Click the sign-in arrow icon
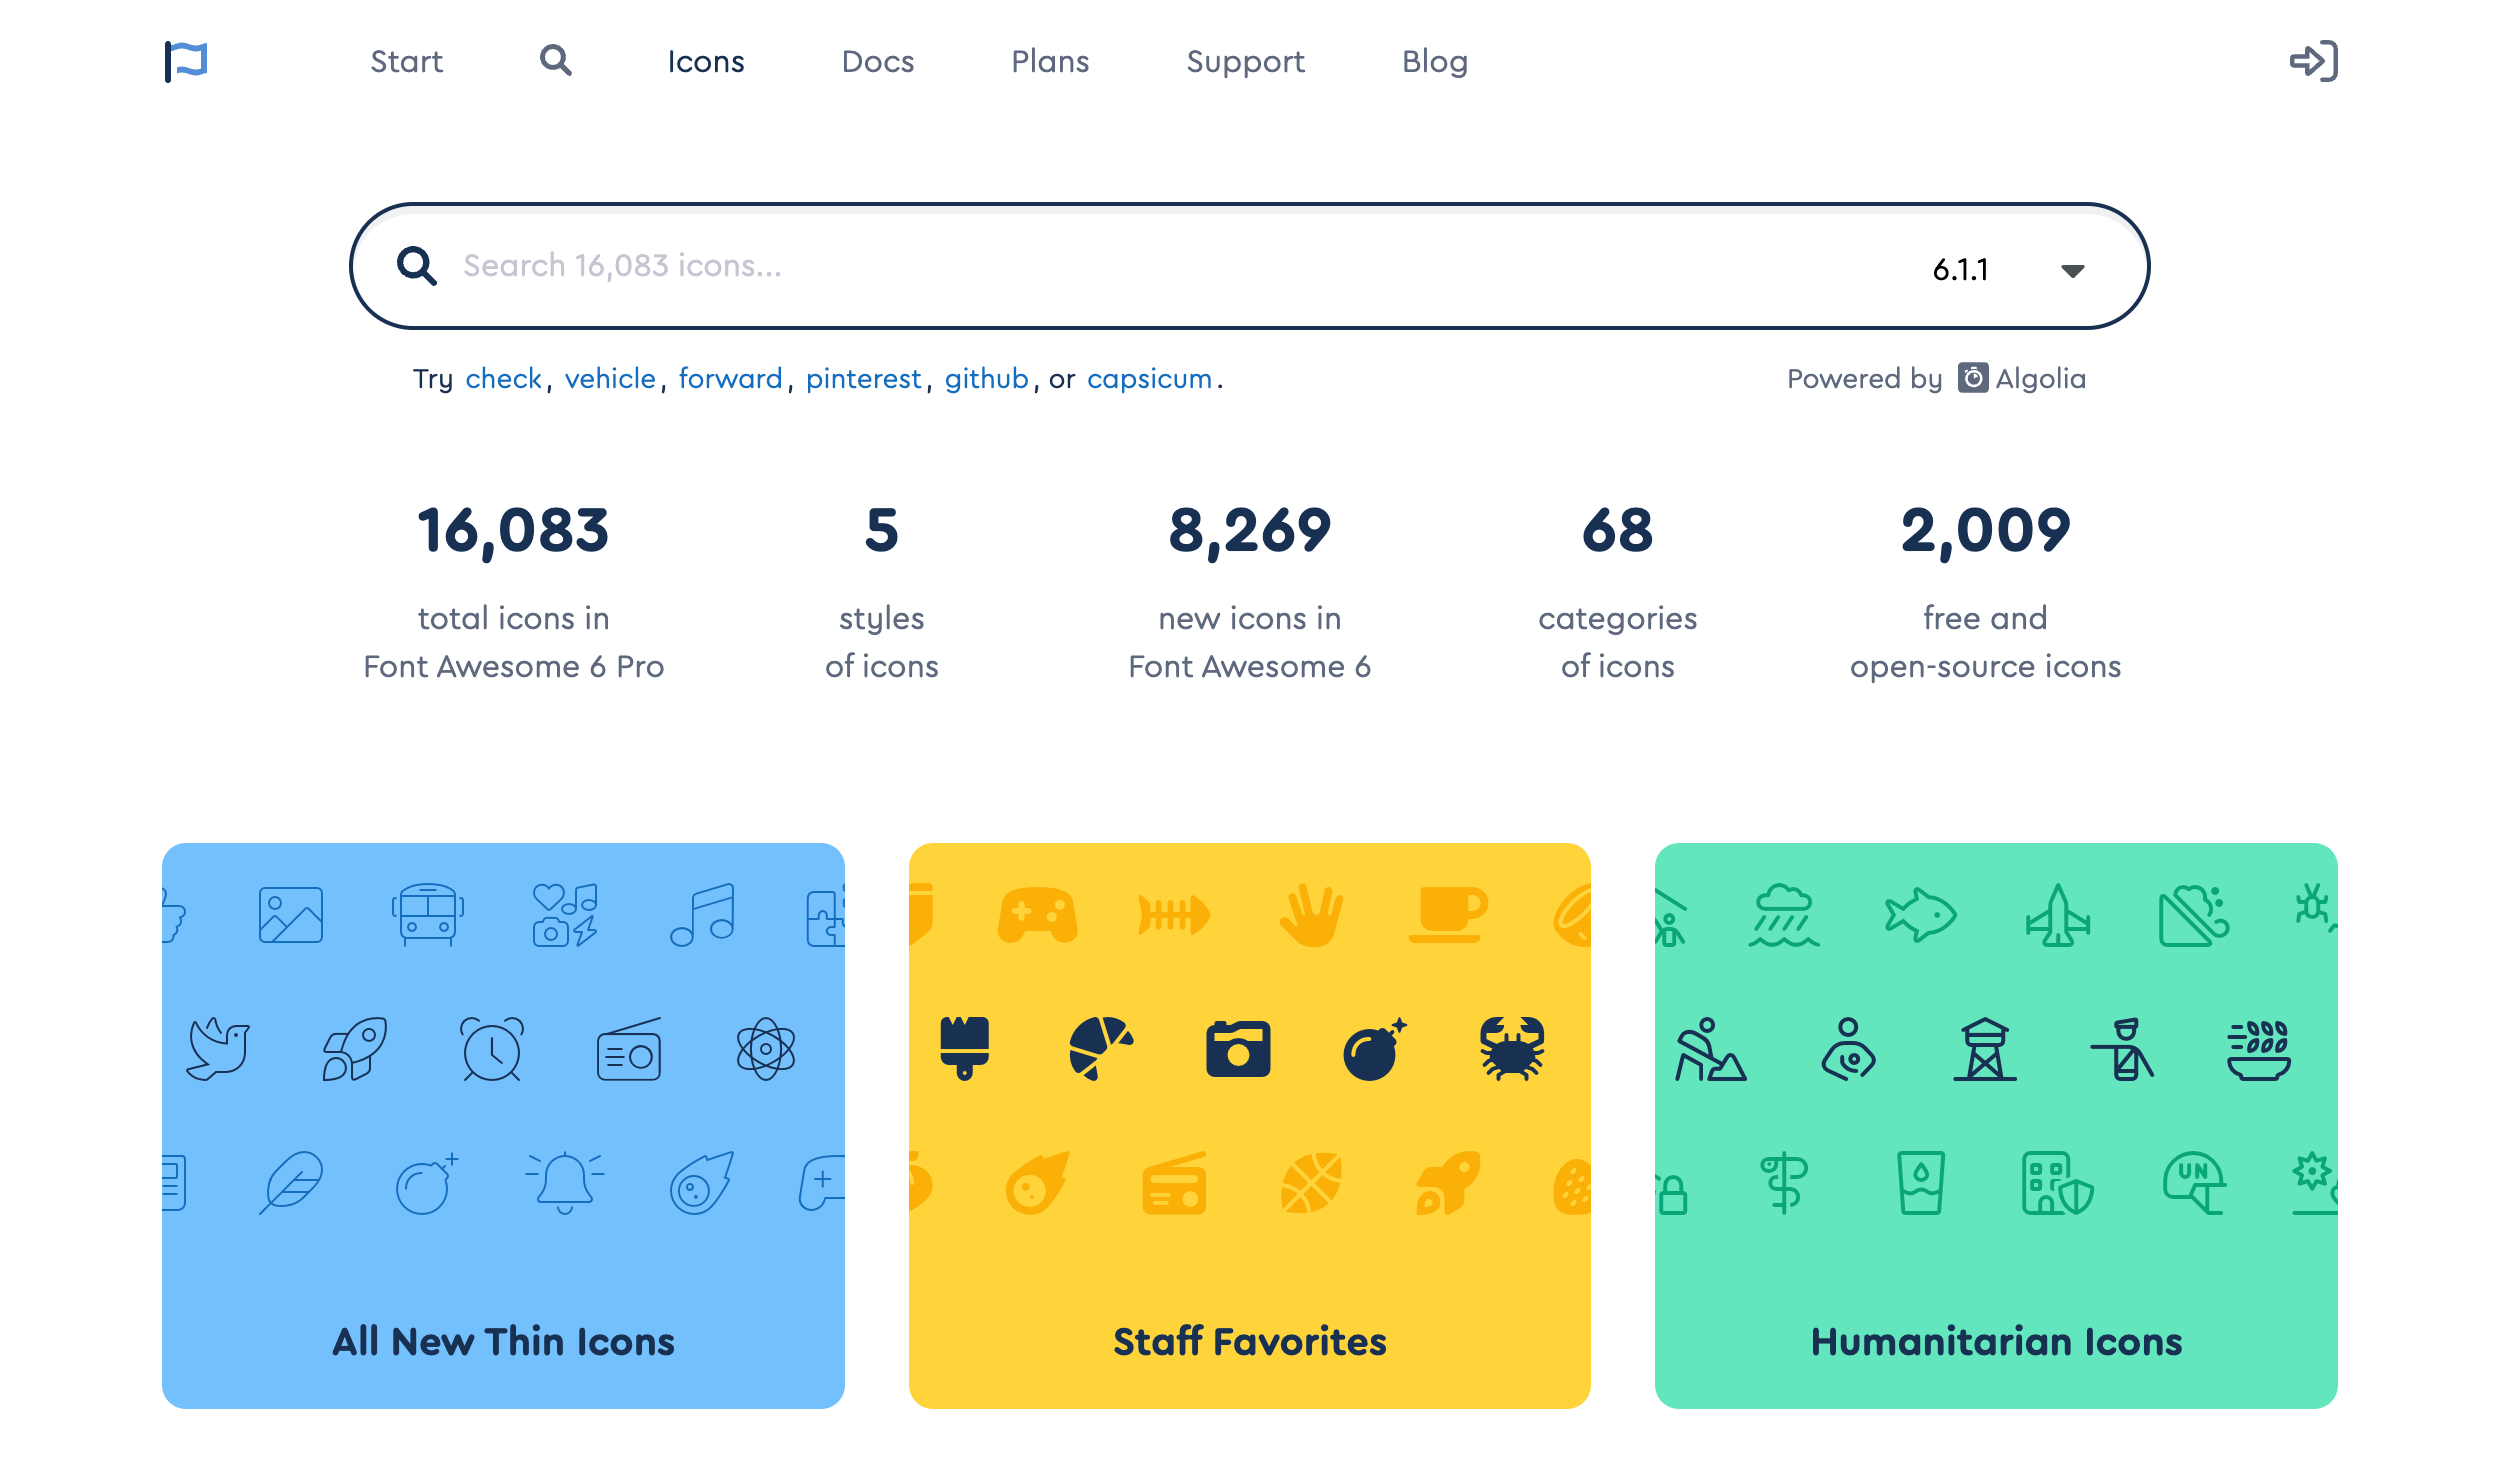 [2313, 61]
